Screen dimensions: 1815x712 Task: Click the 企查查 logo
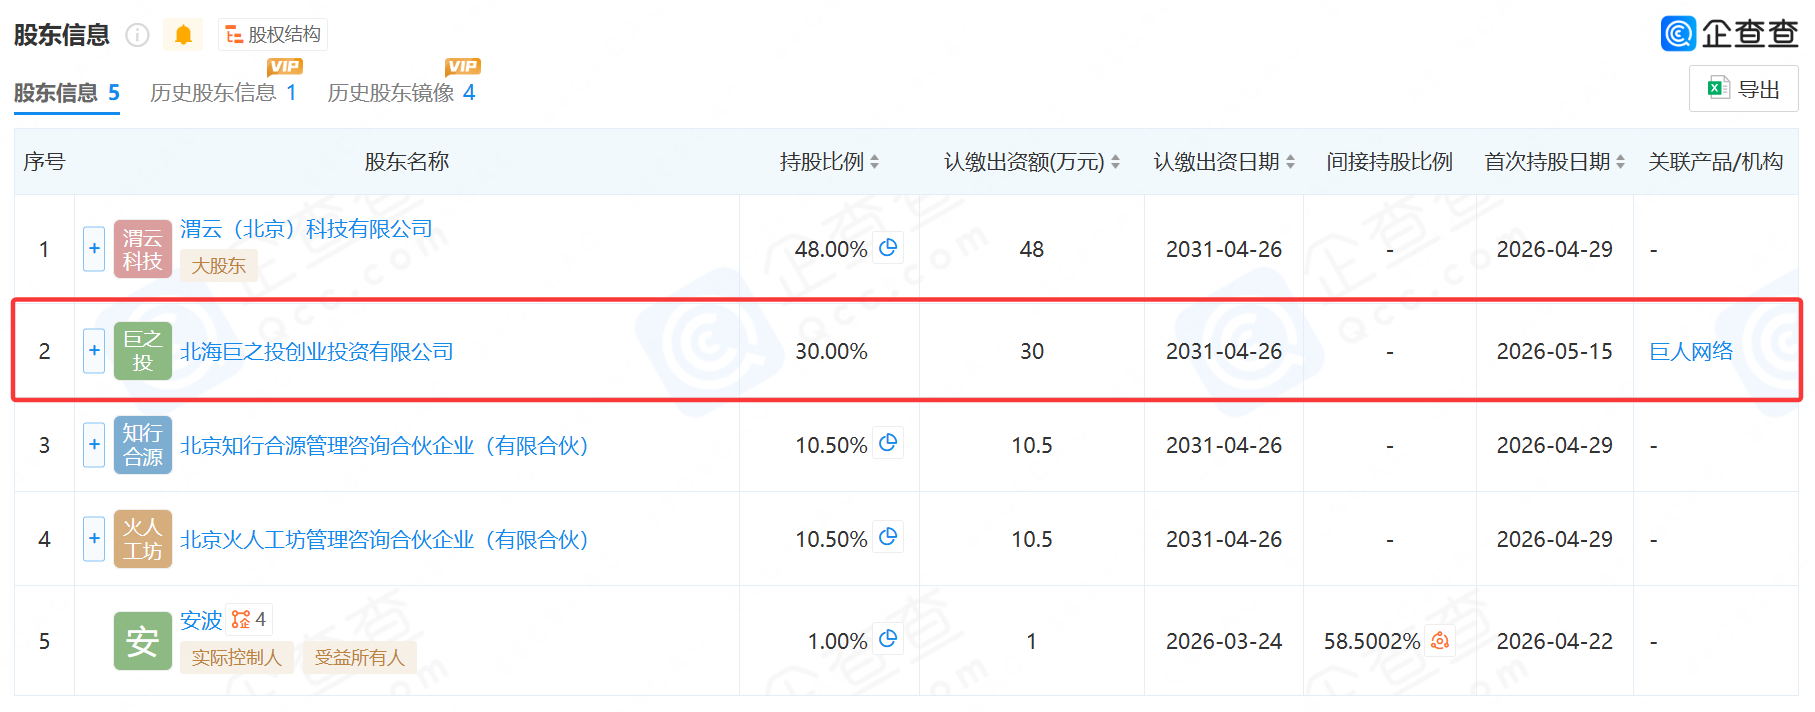(x=1729, y=33)
